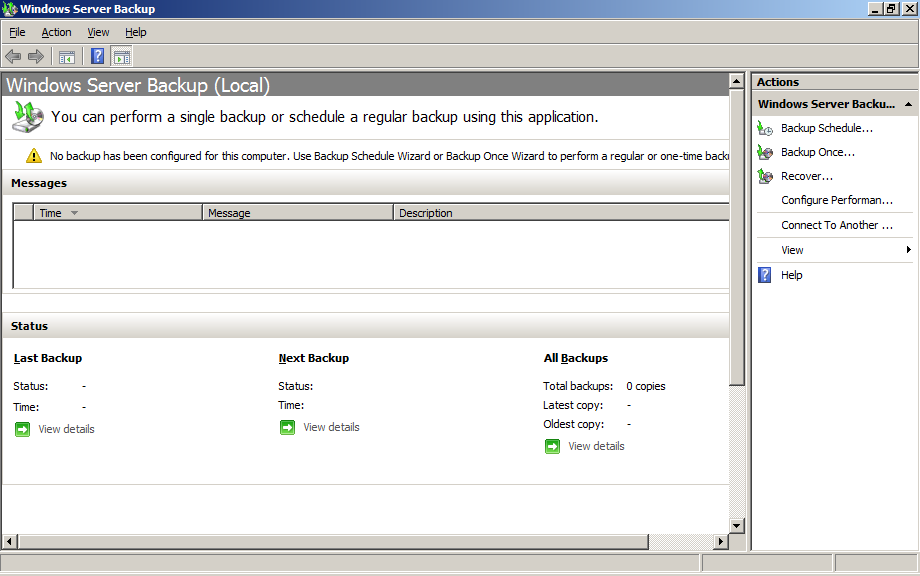Click the Back arrow toolbar icon
Viewport: 920px width, 576px height.
(x=13, y=57)
